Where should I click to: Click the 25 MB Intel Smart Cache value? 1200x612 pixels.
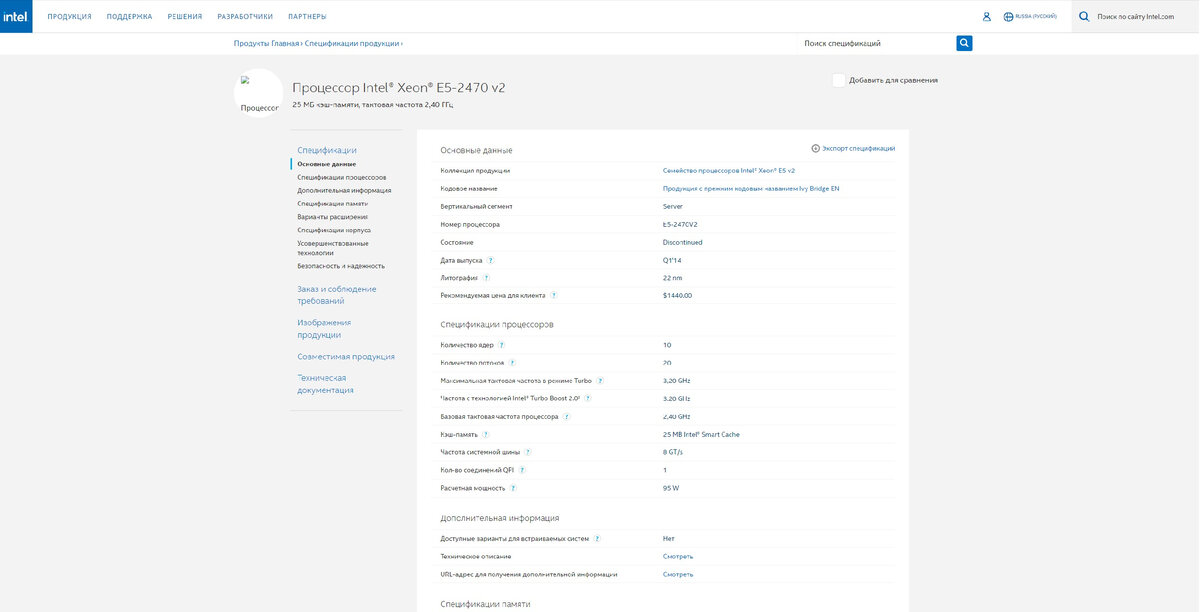point(701,434)
